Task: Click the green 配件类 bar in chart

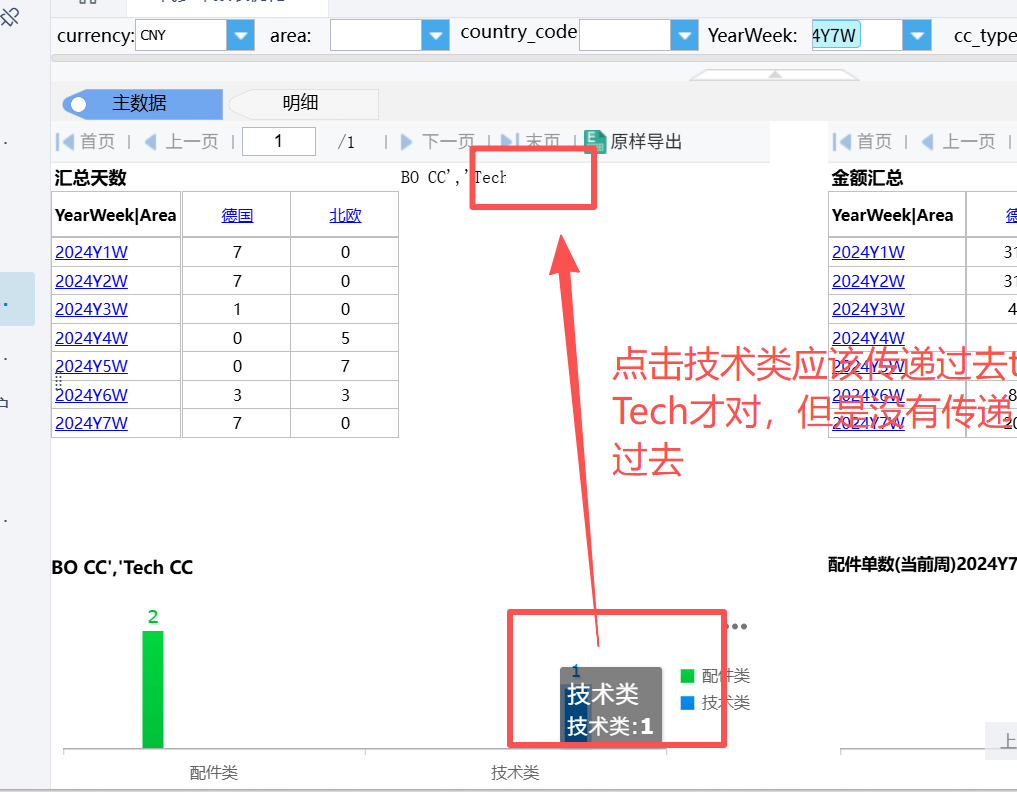Action: 153,689
